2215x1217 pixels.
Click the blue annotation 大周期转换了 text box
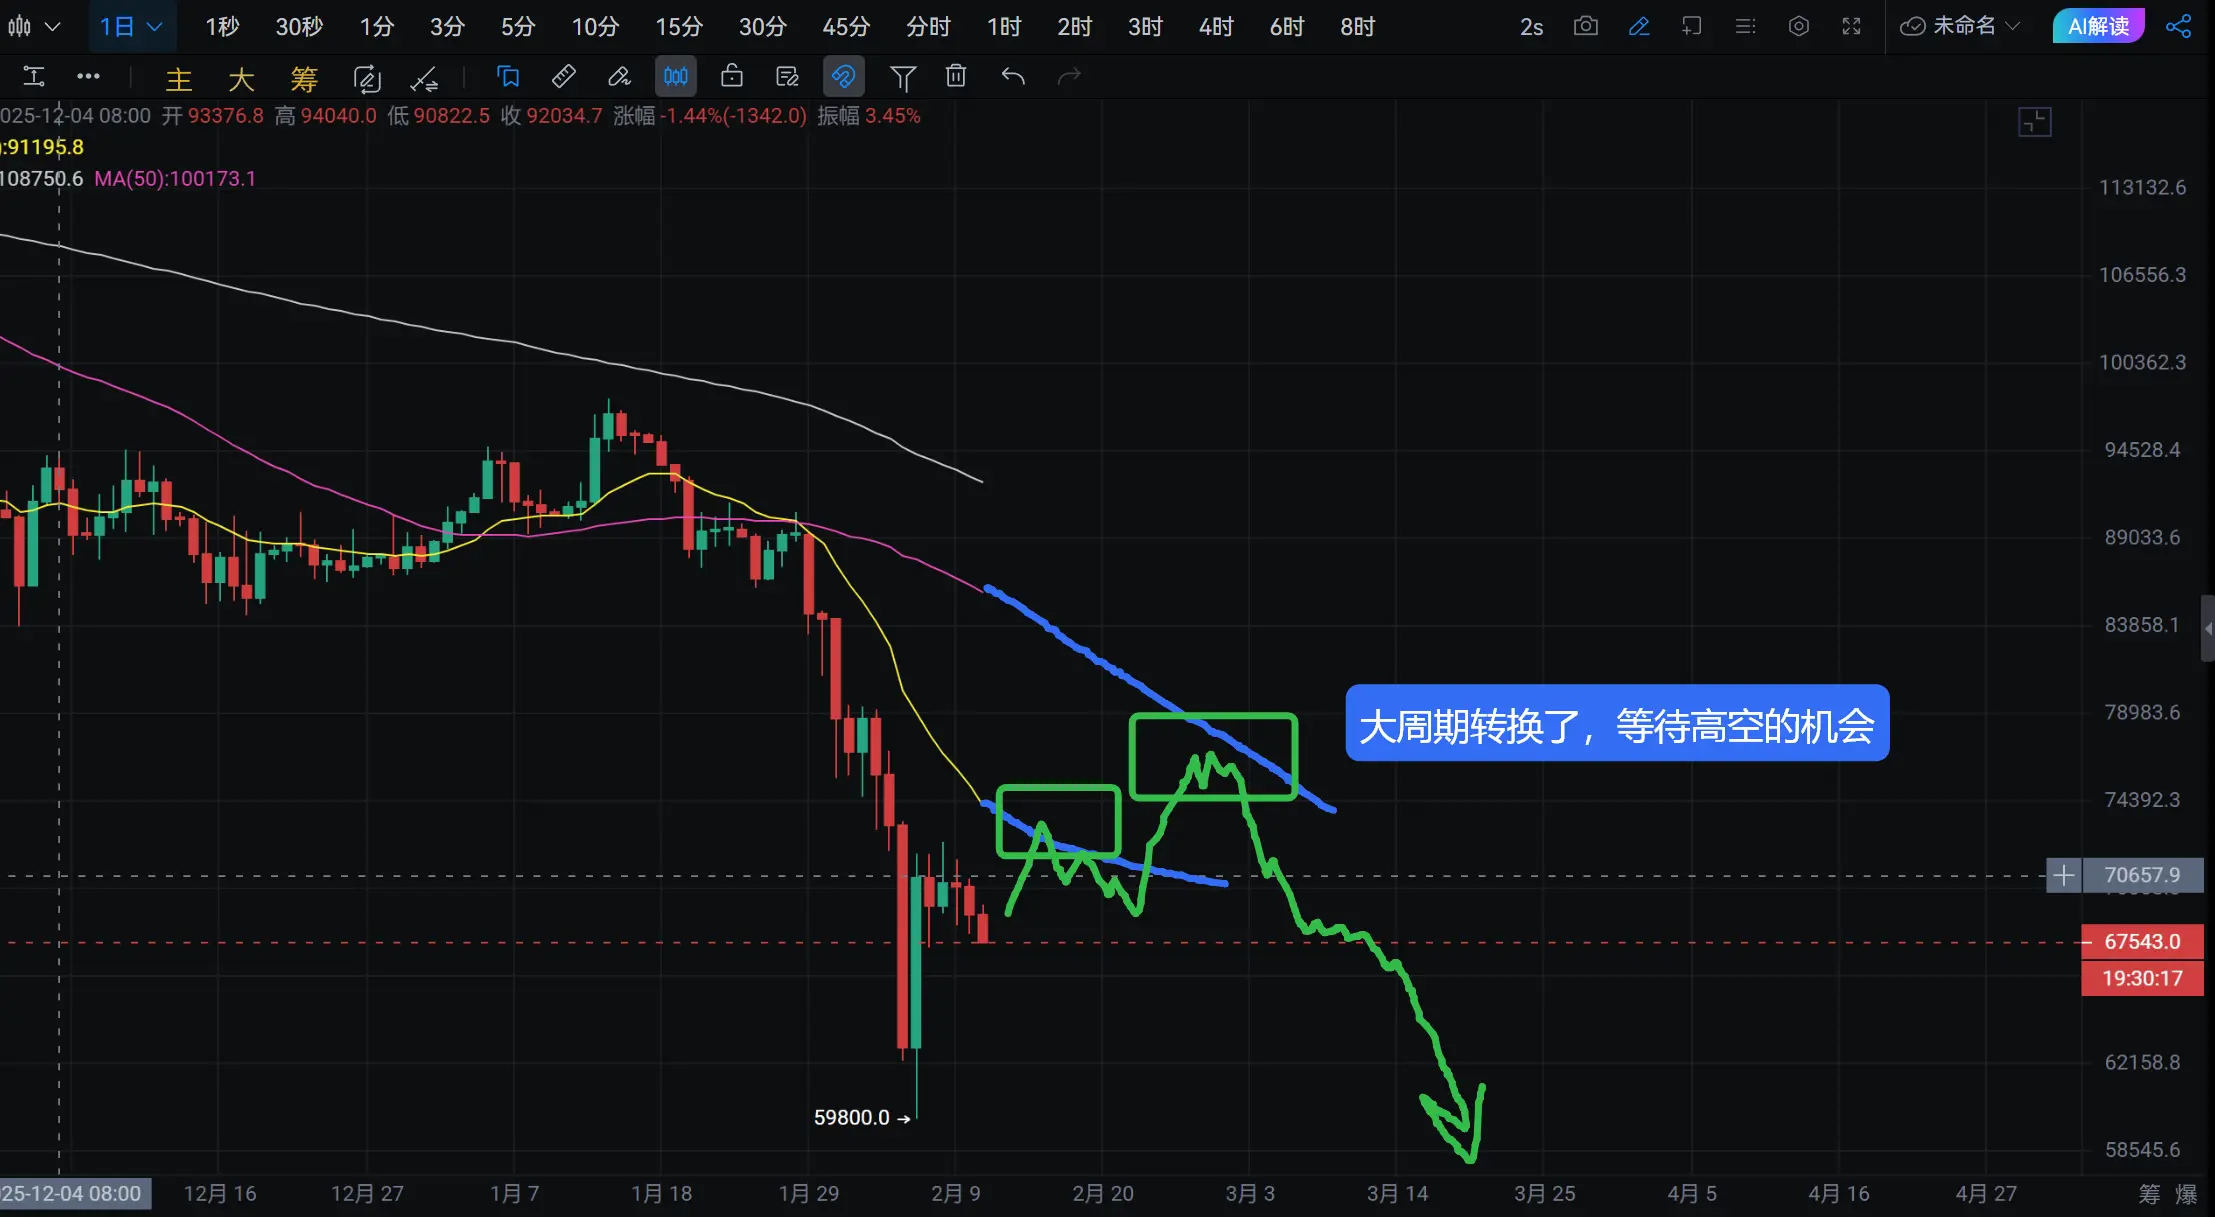click(1616, 724)
